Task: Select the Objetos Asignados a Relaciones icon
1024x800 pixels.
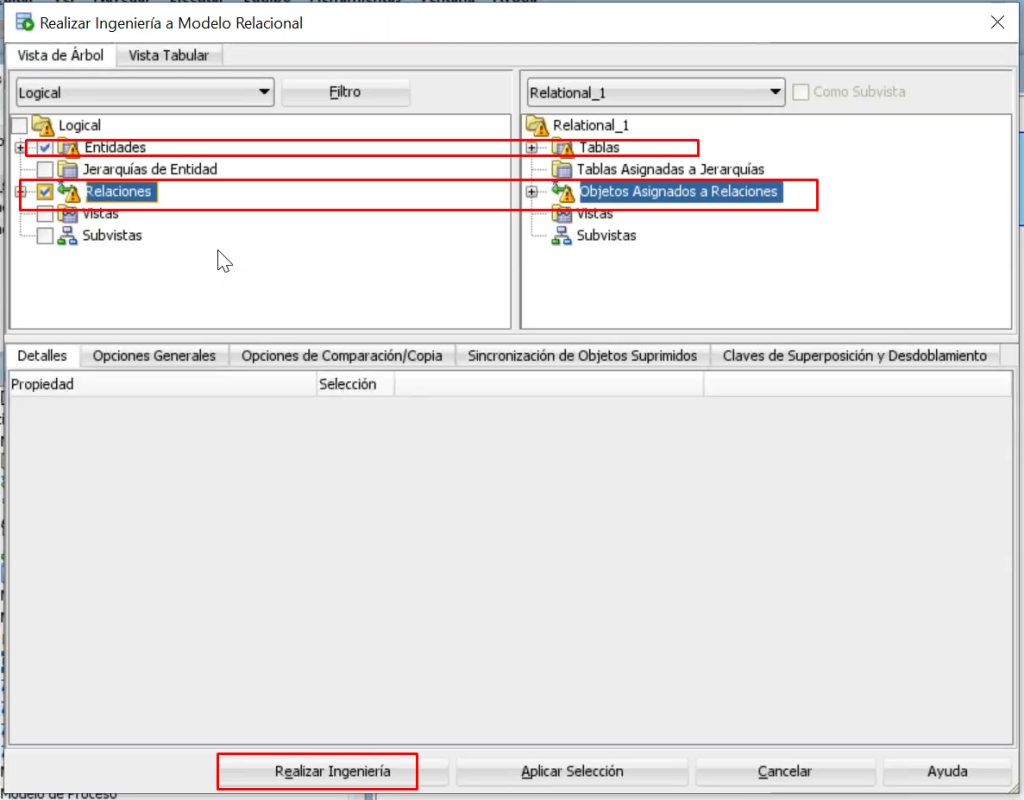Action: click(x=565, y=191)
